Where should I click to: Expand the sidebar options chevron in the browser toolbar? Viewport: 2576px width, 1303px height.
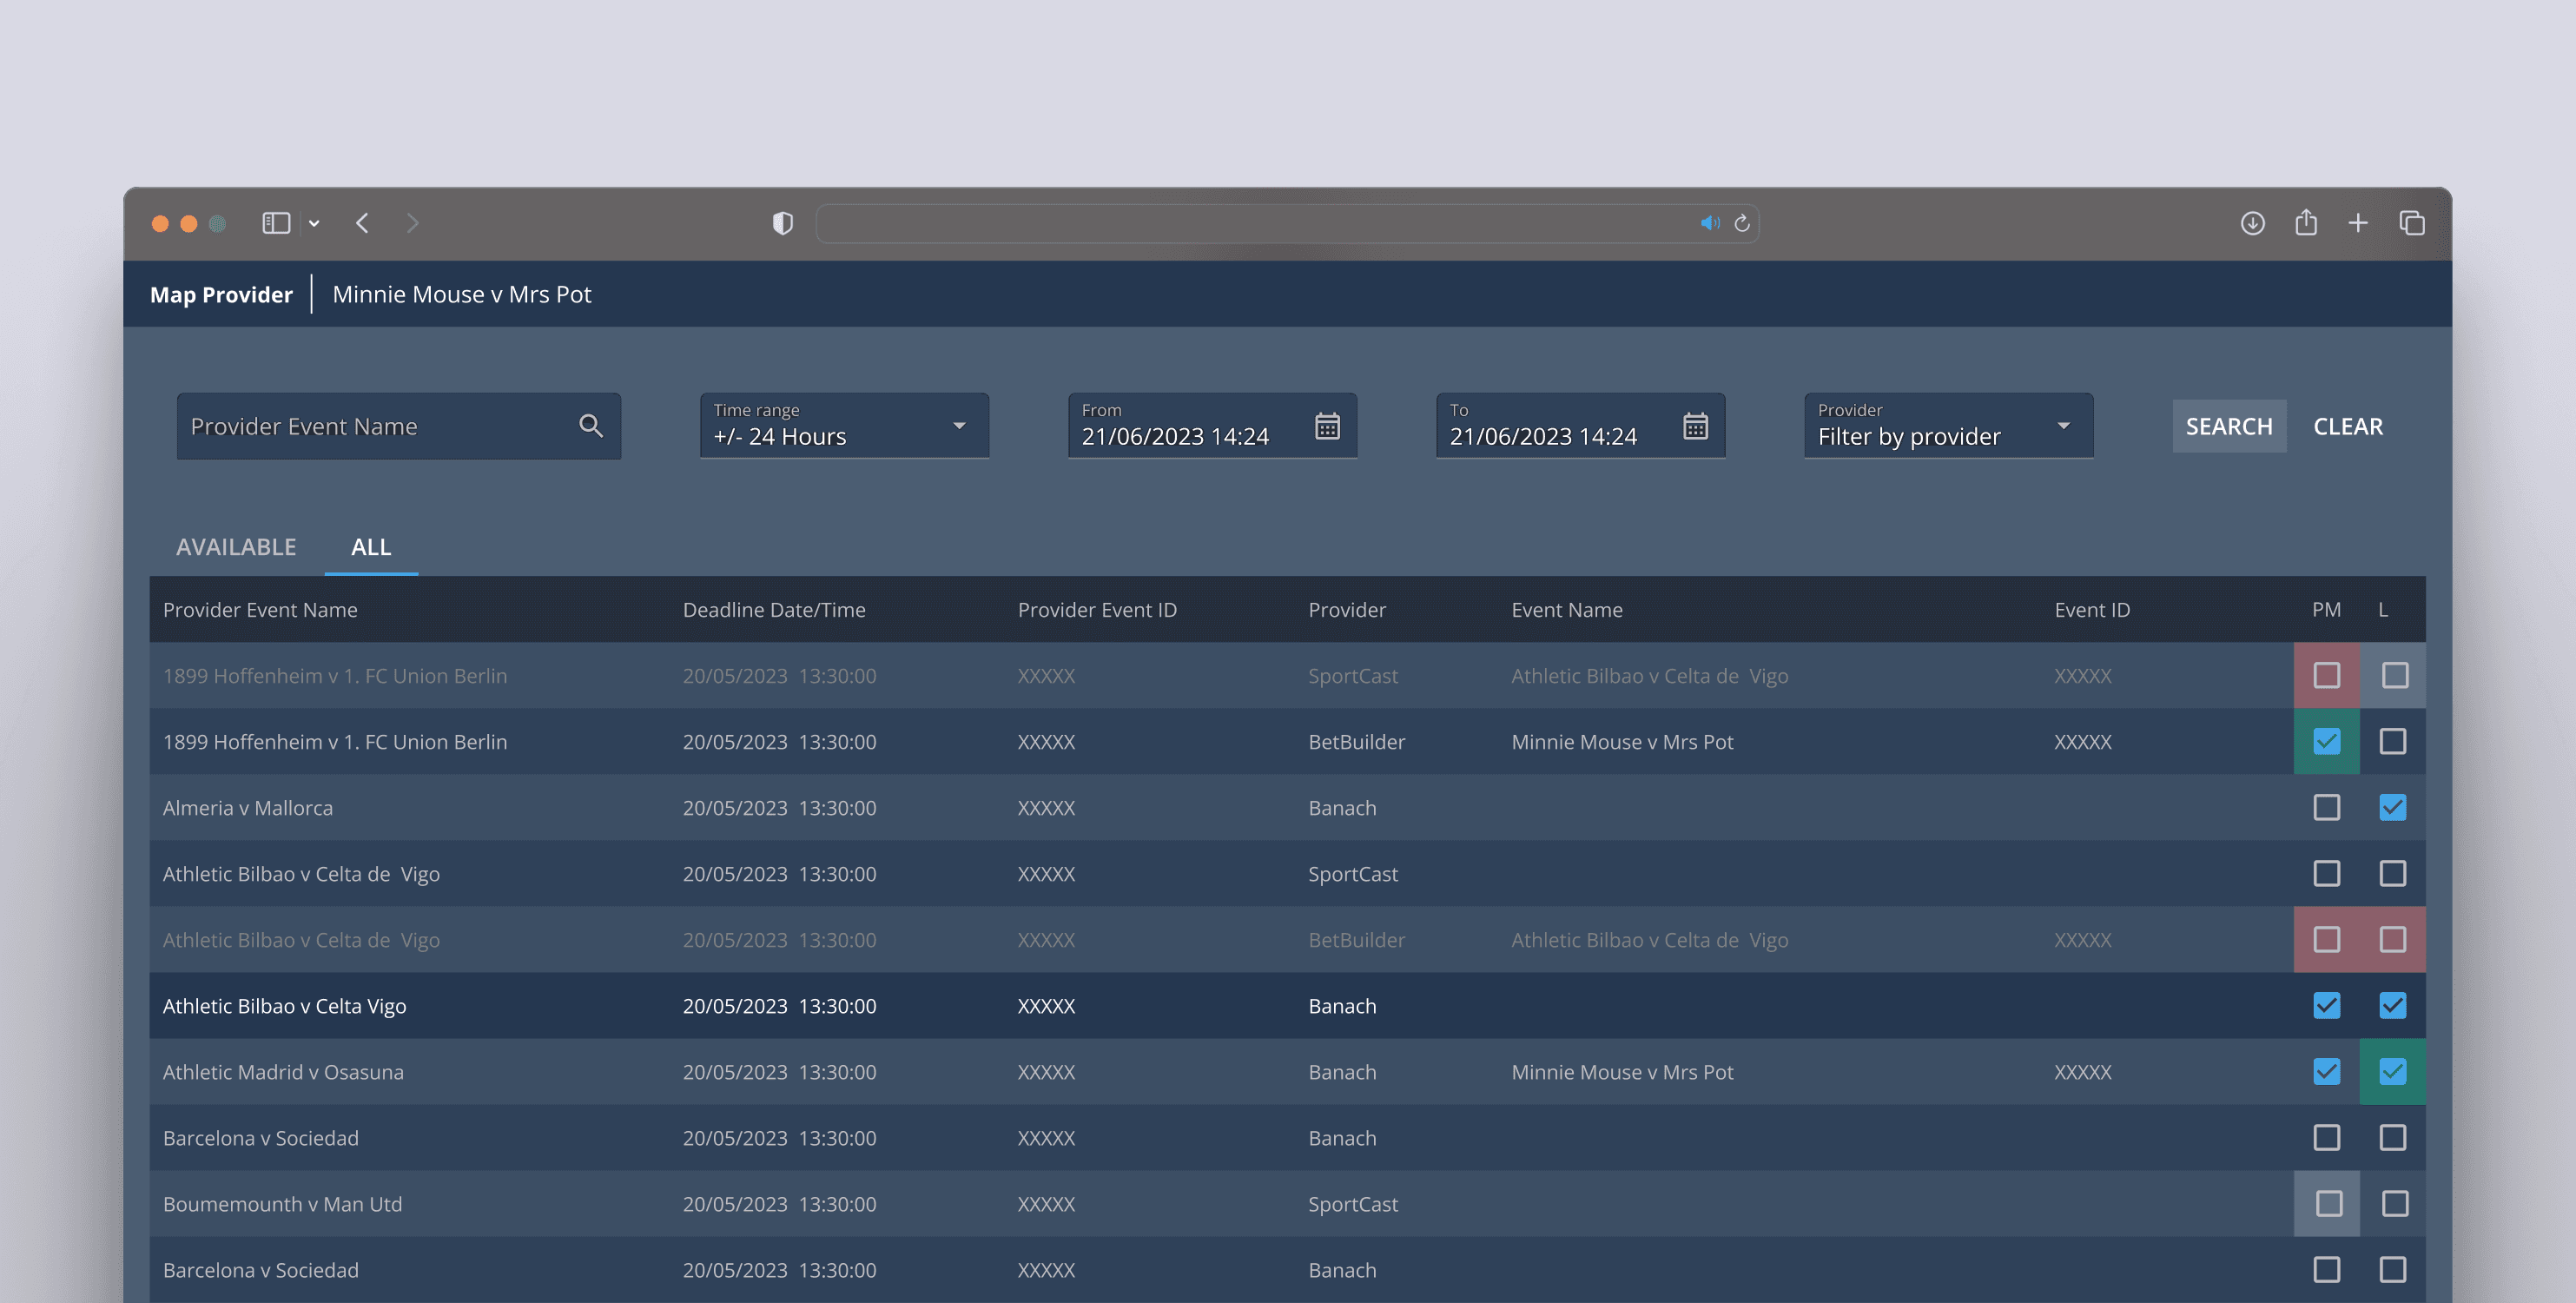click(x=314, y=223)
